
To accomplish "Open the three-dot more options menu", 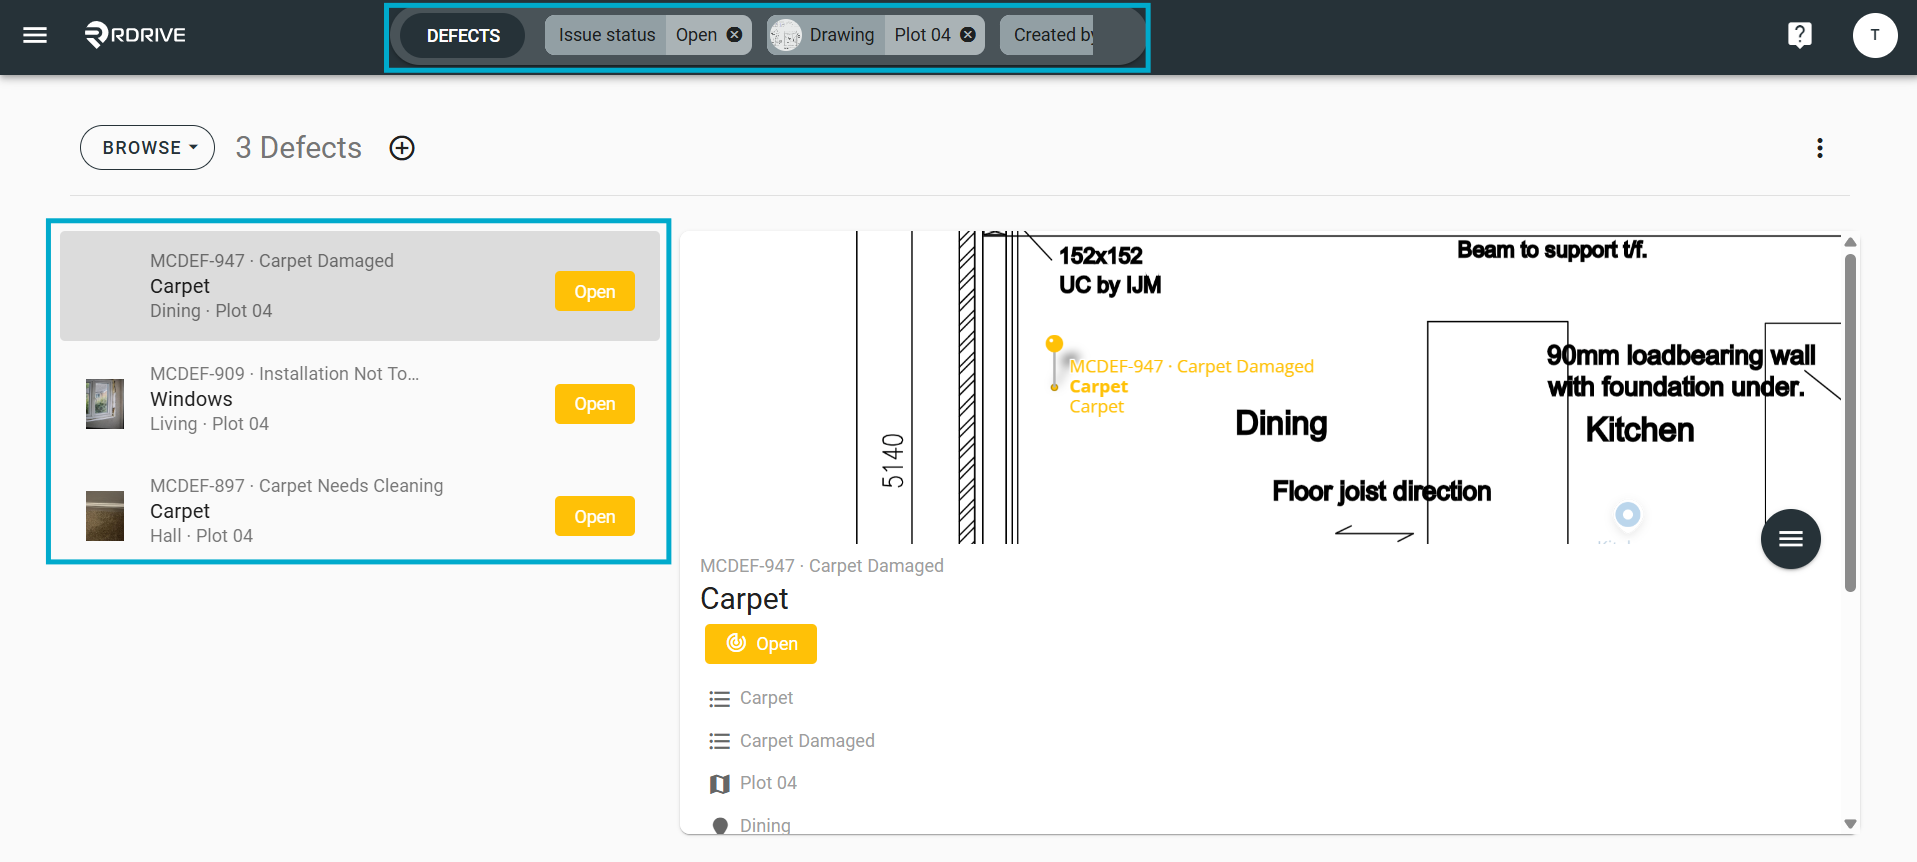I will tap(1820, 148).
